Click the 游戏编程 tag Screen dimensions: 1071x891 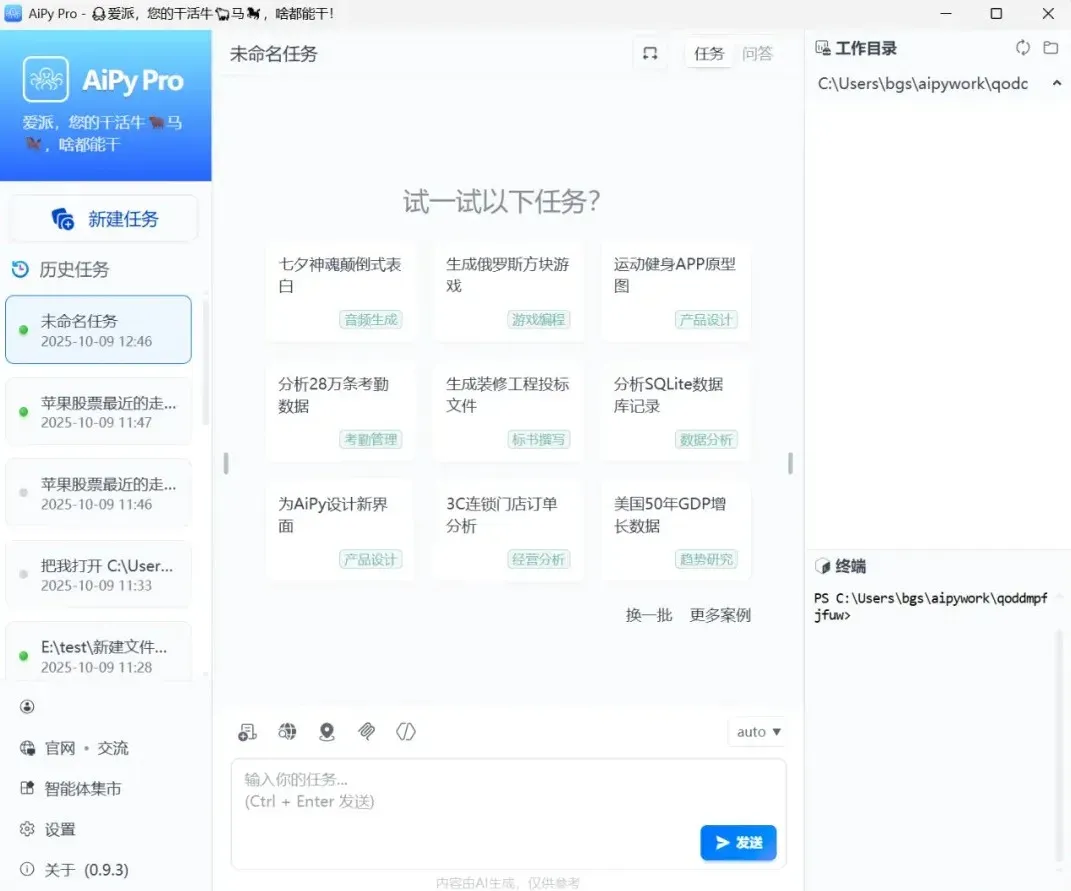(539, 320)
